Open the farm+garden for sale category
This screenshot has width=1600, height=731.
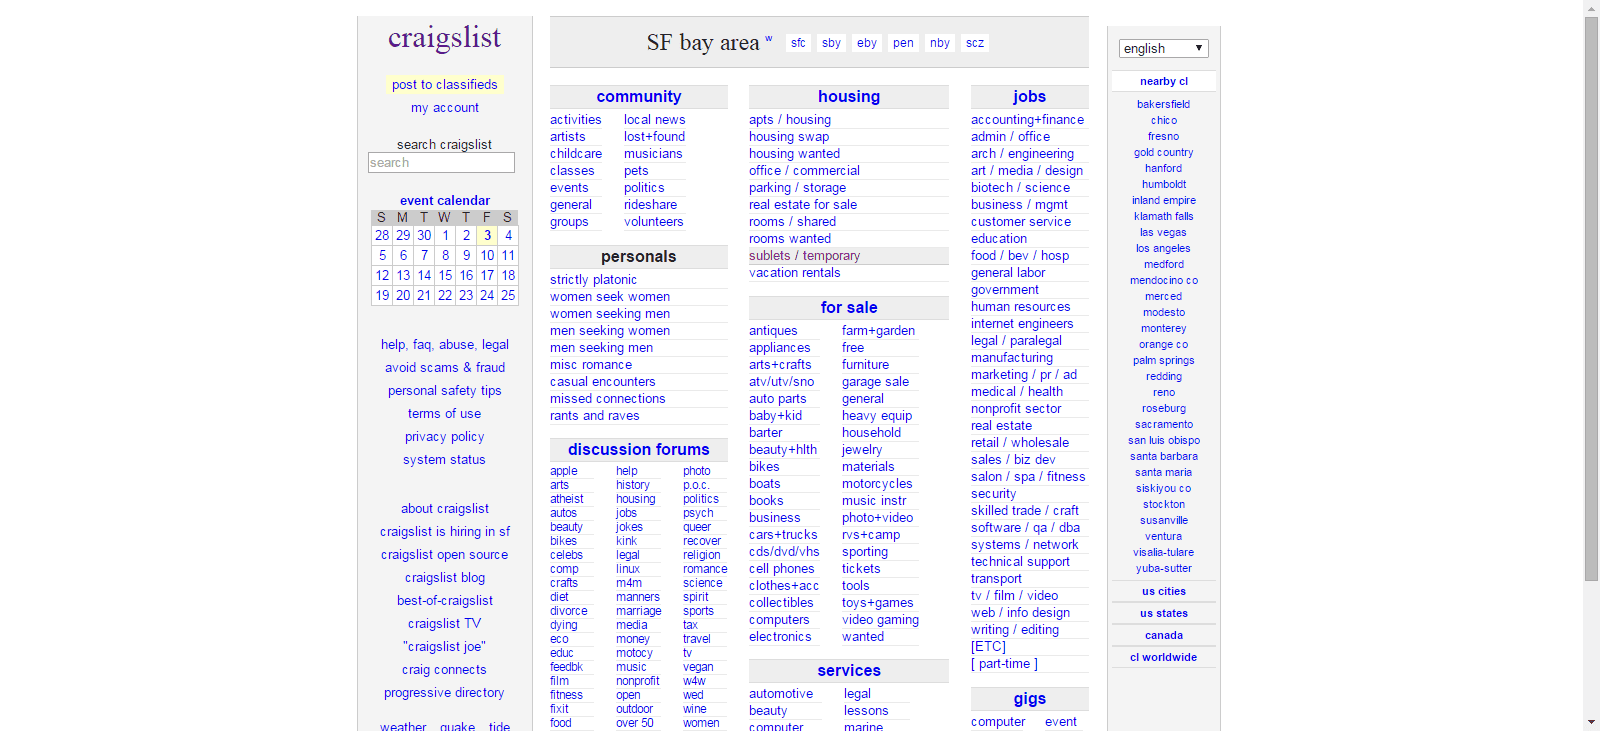(878, 331)
